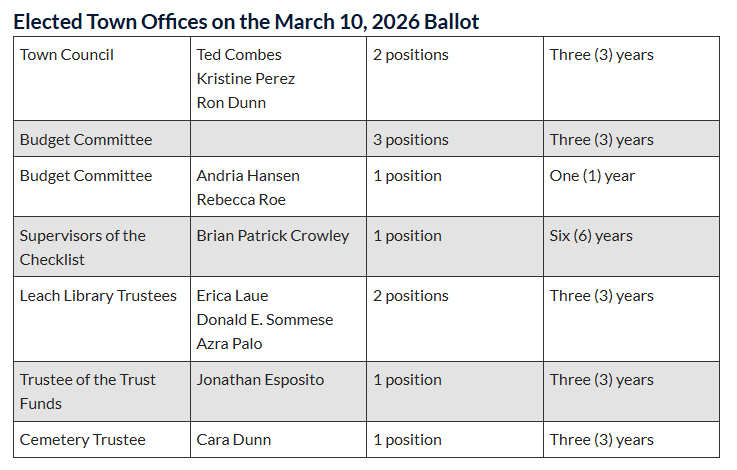737x470 pixels.
Task: Select the Cemetery Trustee office cell
Action: (83, 440)
